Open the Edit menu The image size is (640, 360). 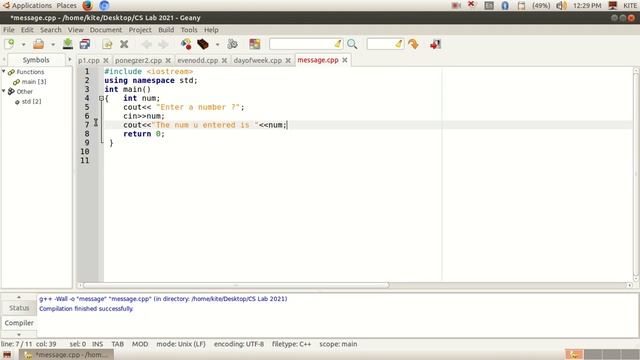tap(27, 30)
